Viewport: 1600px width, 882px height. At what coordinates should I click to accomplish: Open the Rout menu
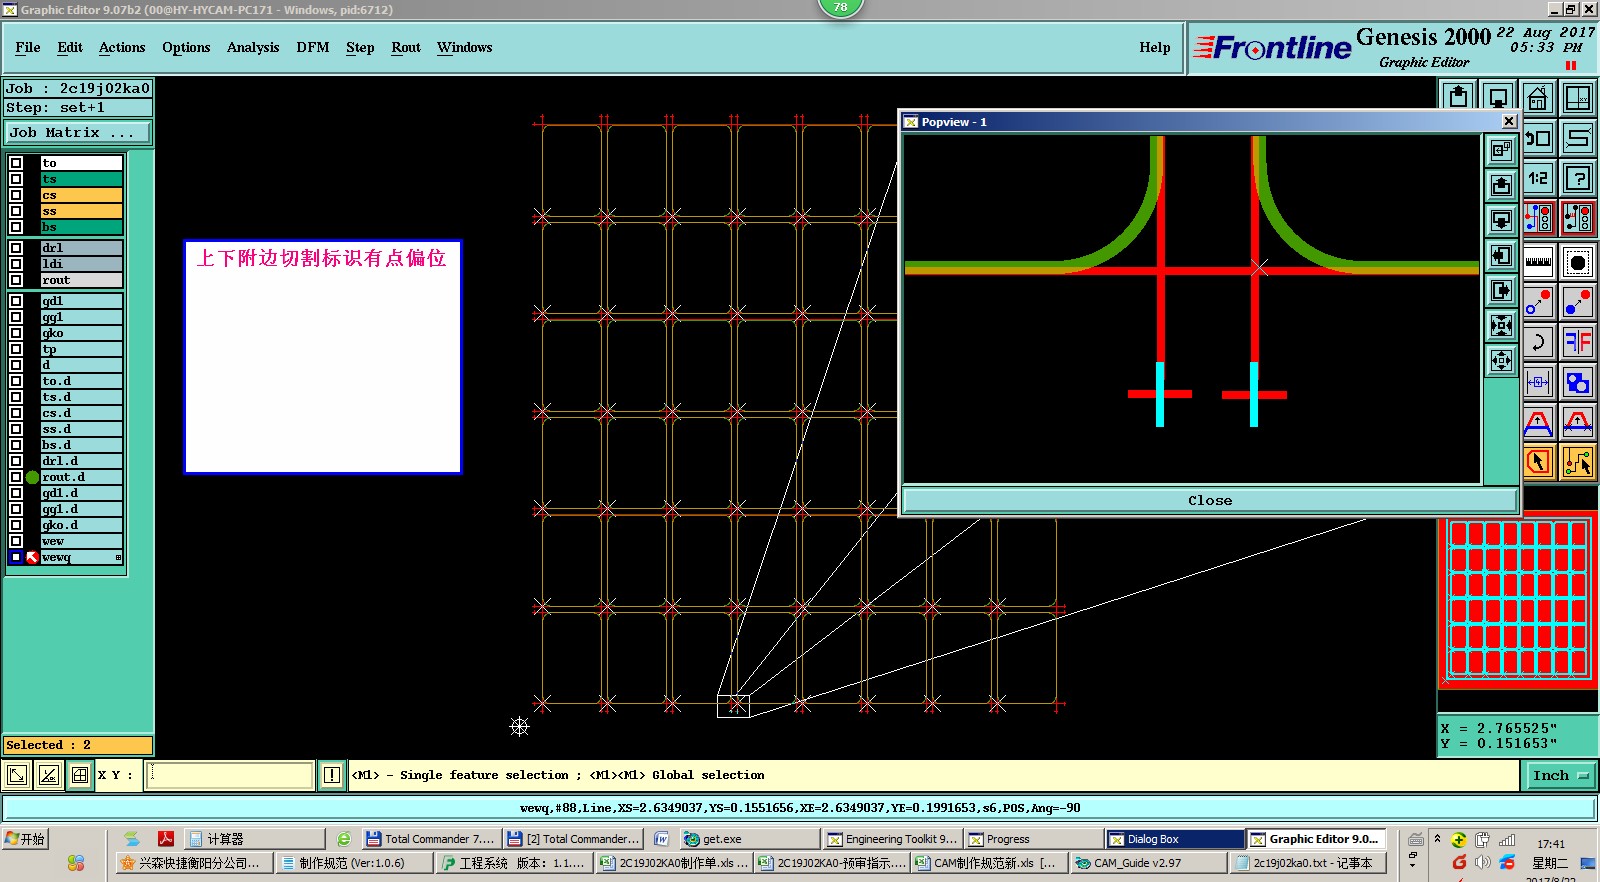pos(406,47)
